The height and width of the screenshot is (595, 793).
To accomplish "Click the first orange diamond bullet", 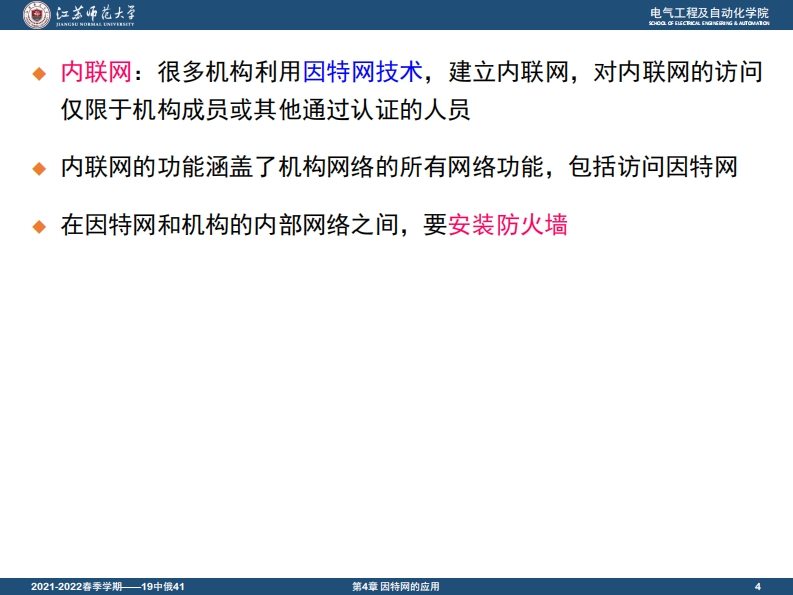I will pyautogui.click(x=39, y=74).
